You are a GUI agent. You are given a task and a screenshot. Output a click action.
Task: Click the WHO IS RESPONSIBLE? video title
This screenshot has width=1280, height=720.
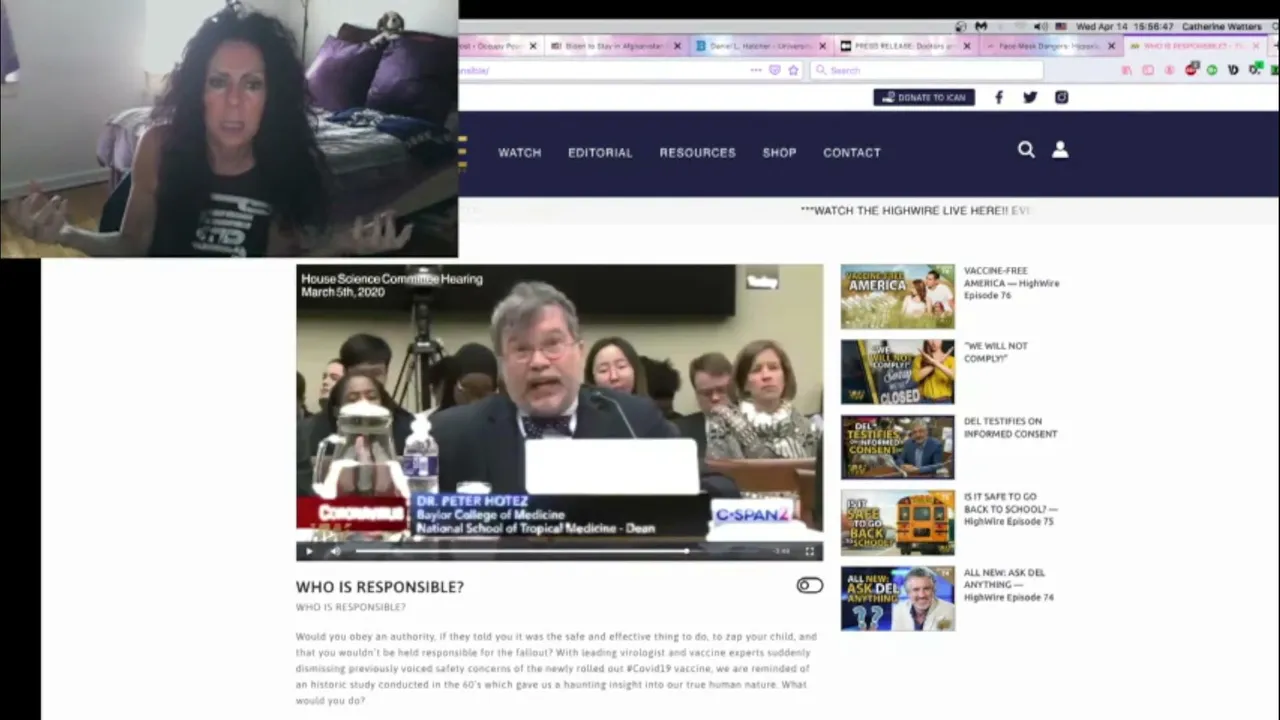380,587
